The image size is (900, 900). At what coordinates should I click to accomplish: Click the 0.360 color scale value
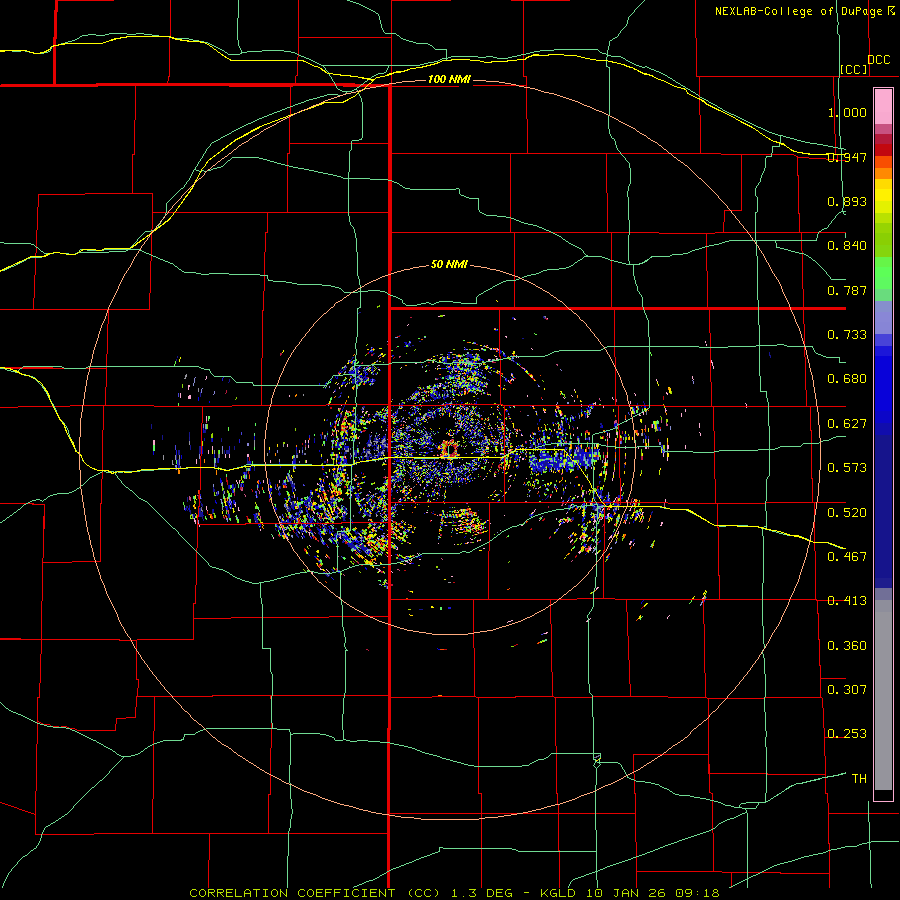(x=847, y=646)
